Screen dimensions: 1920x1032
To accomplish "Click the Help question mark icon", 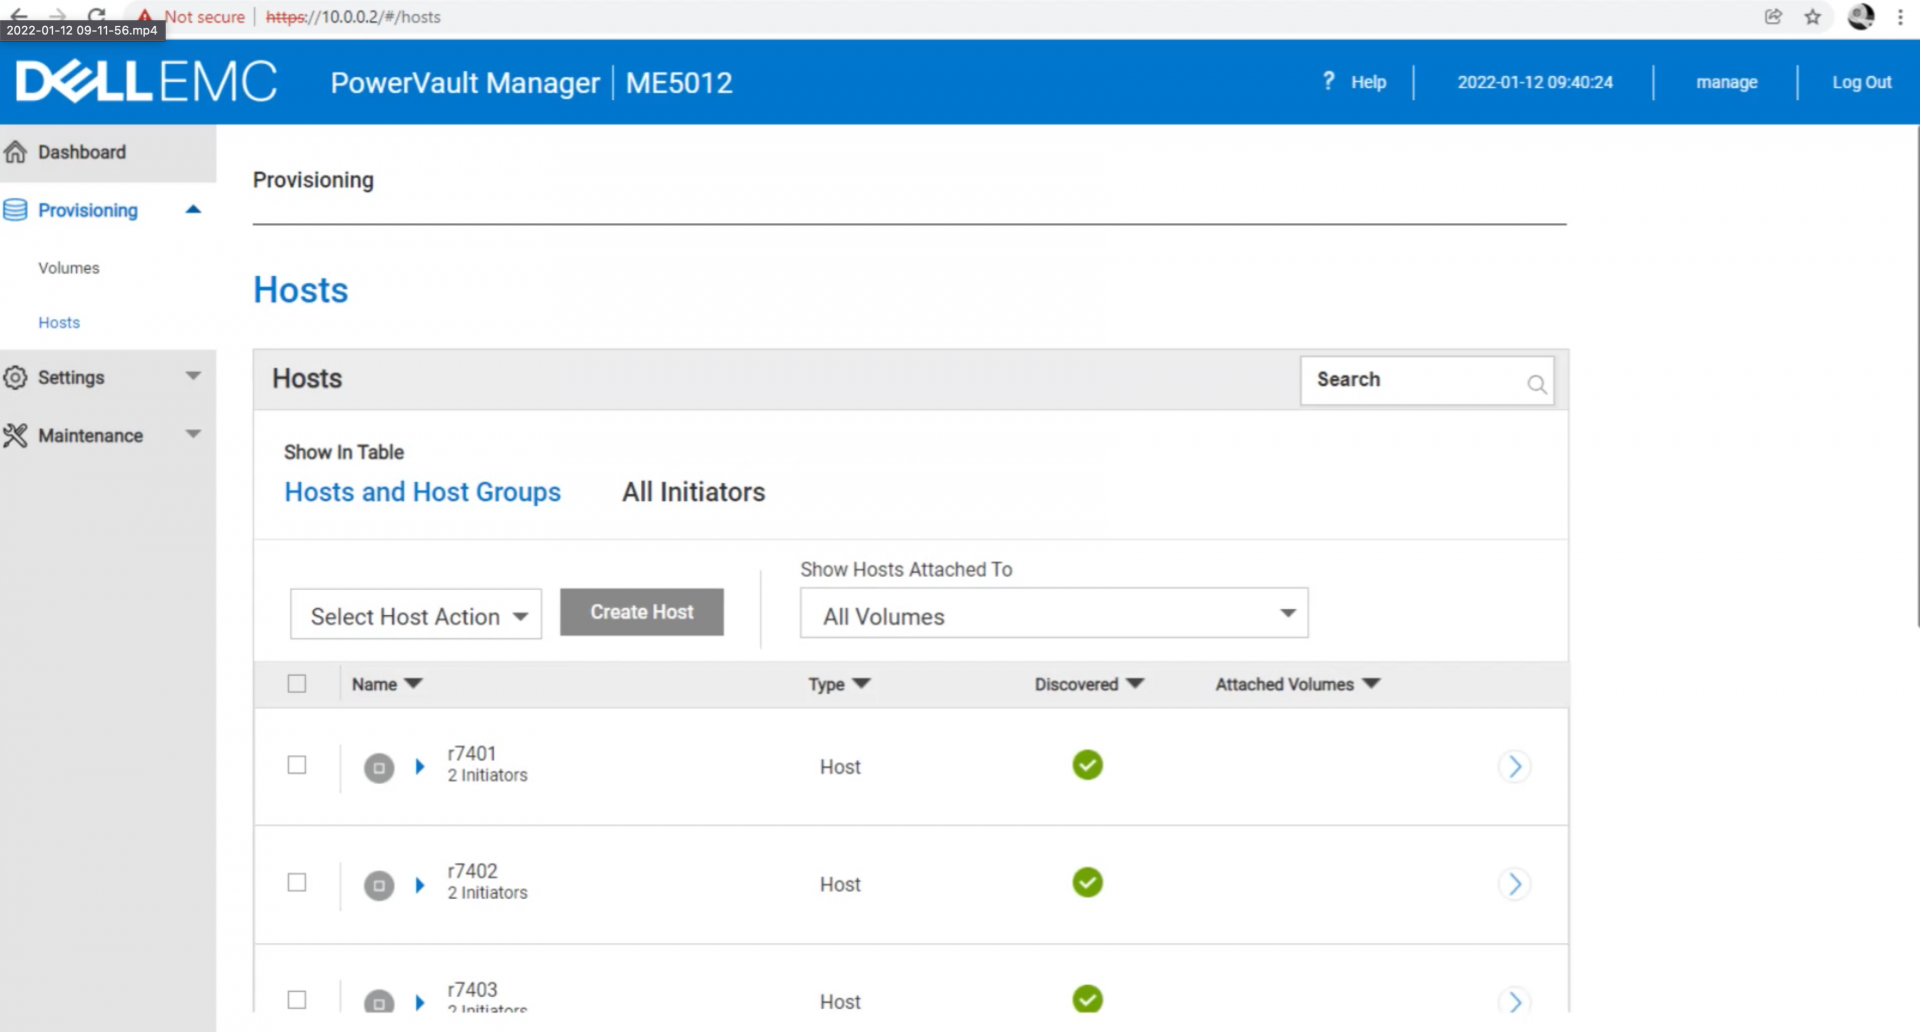I will (x=1328, y=81).
